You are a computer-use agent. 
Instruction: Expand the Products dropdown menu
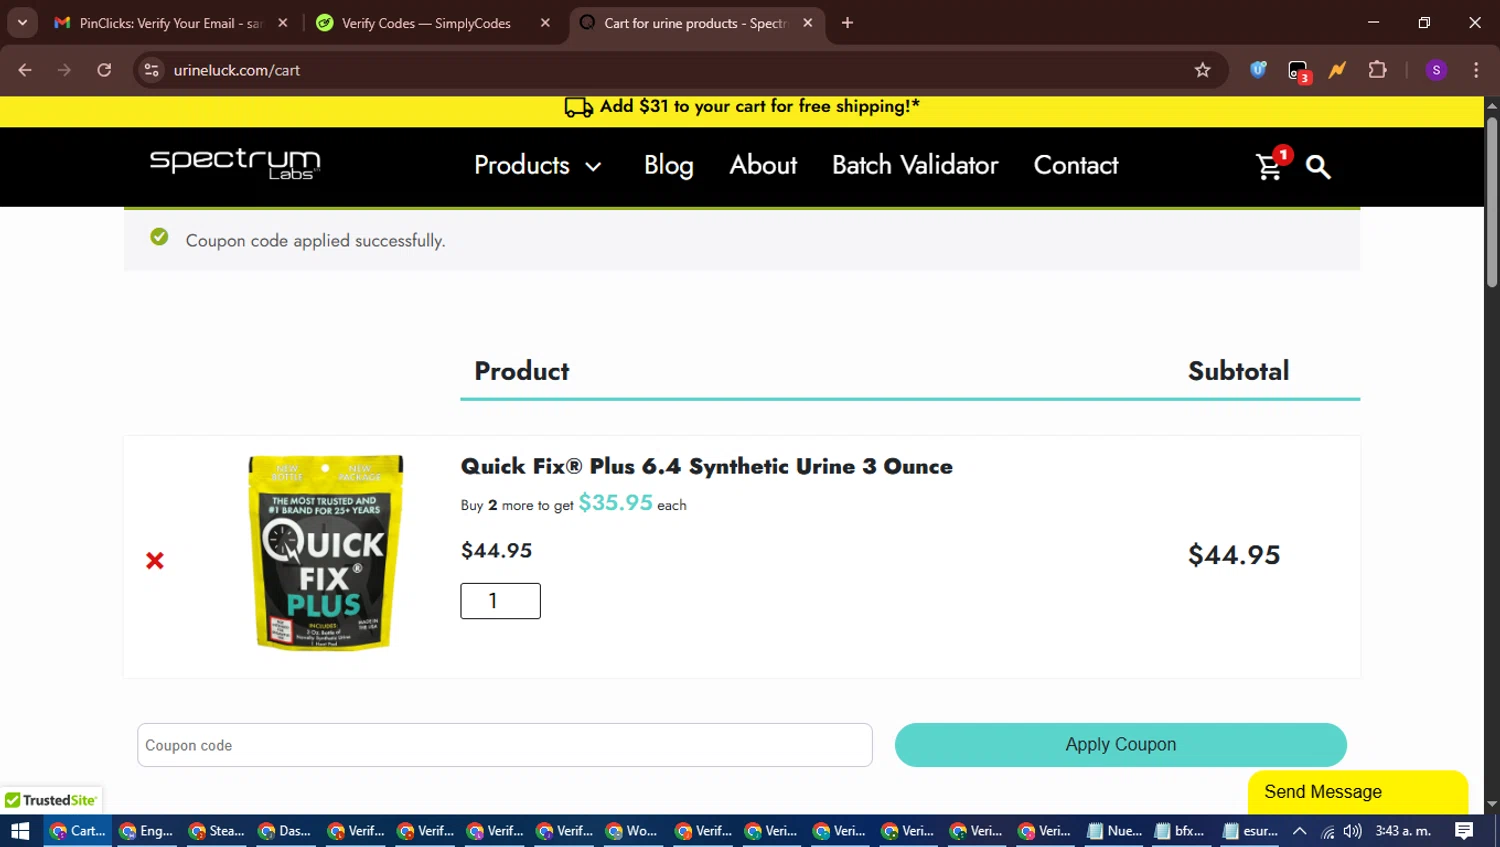537,165
